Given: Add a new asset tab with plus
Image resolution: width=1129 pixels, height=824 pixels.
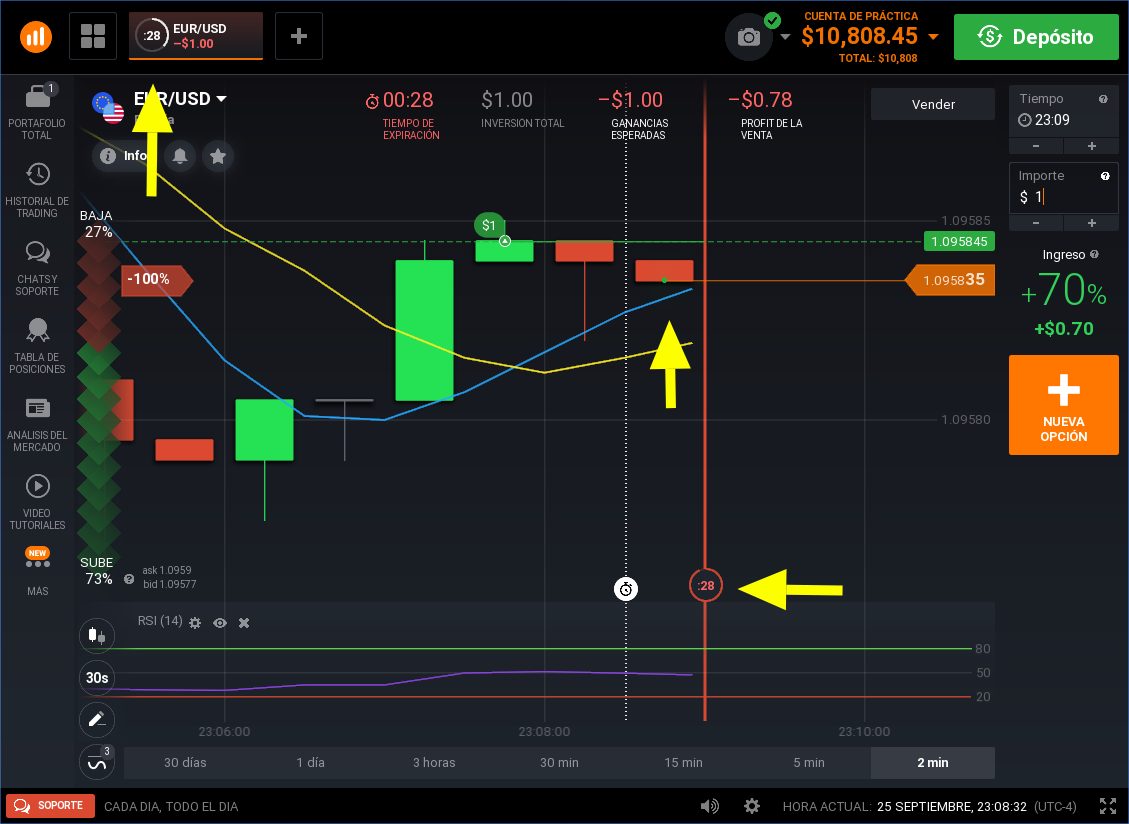Looking at the screenshot, I should [299, 36].
